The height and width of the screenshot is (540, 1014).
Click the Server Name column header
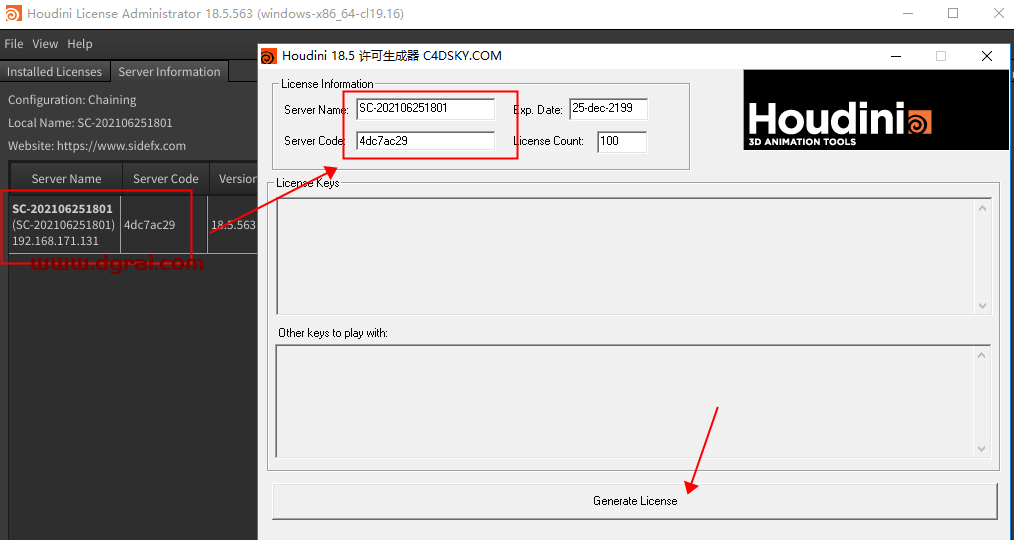click(x=66, y=179)
